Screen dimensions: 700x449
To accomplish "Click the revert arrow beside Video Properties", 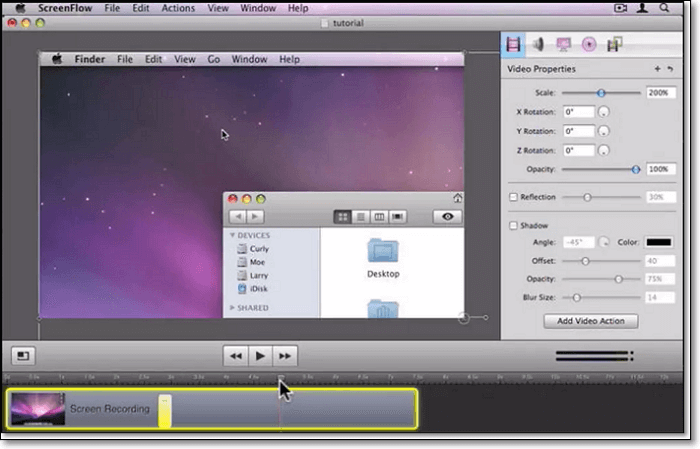I will click(x=669, y=69).
